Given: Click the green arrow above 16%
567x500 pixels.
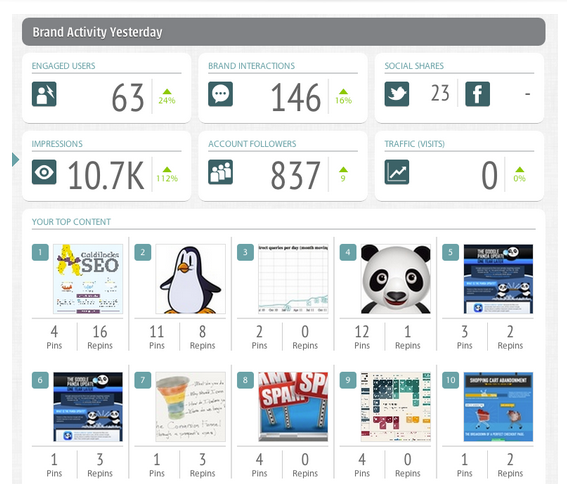Looking at the screenshot, I should click(x=343, y=91).
